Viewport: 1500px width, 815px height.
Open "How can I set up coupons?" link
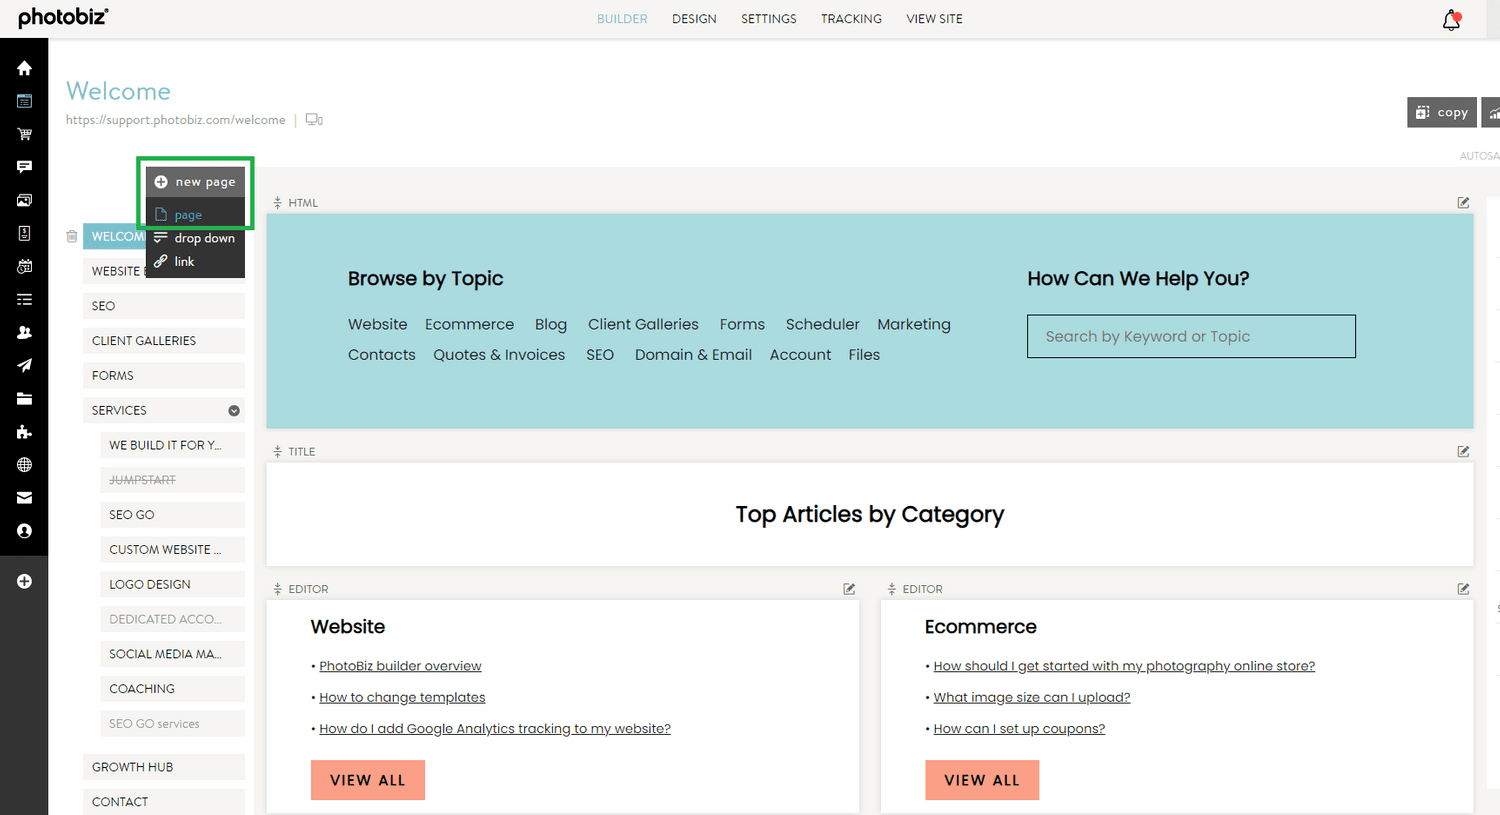coord(1019,728)
